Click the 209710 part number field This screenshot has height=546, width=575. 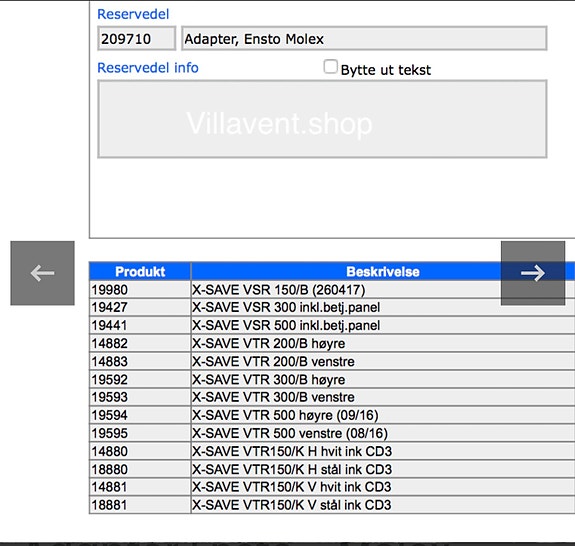tap(136, 38)
